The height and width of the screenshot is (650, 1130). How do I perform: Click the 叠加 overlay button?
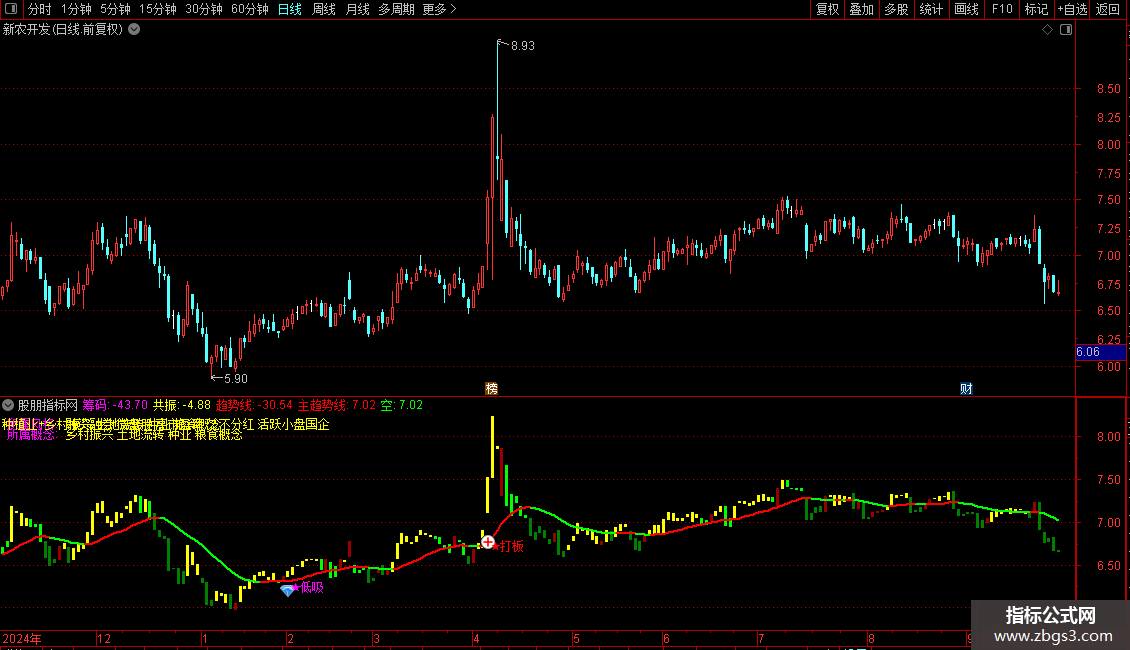pos(861,9)
